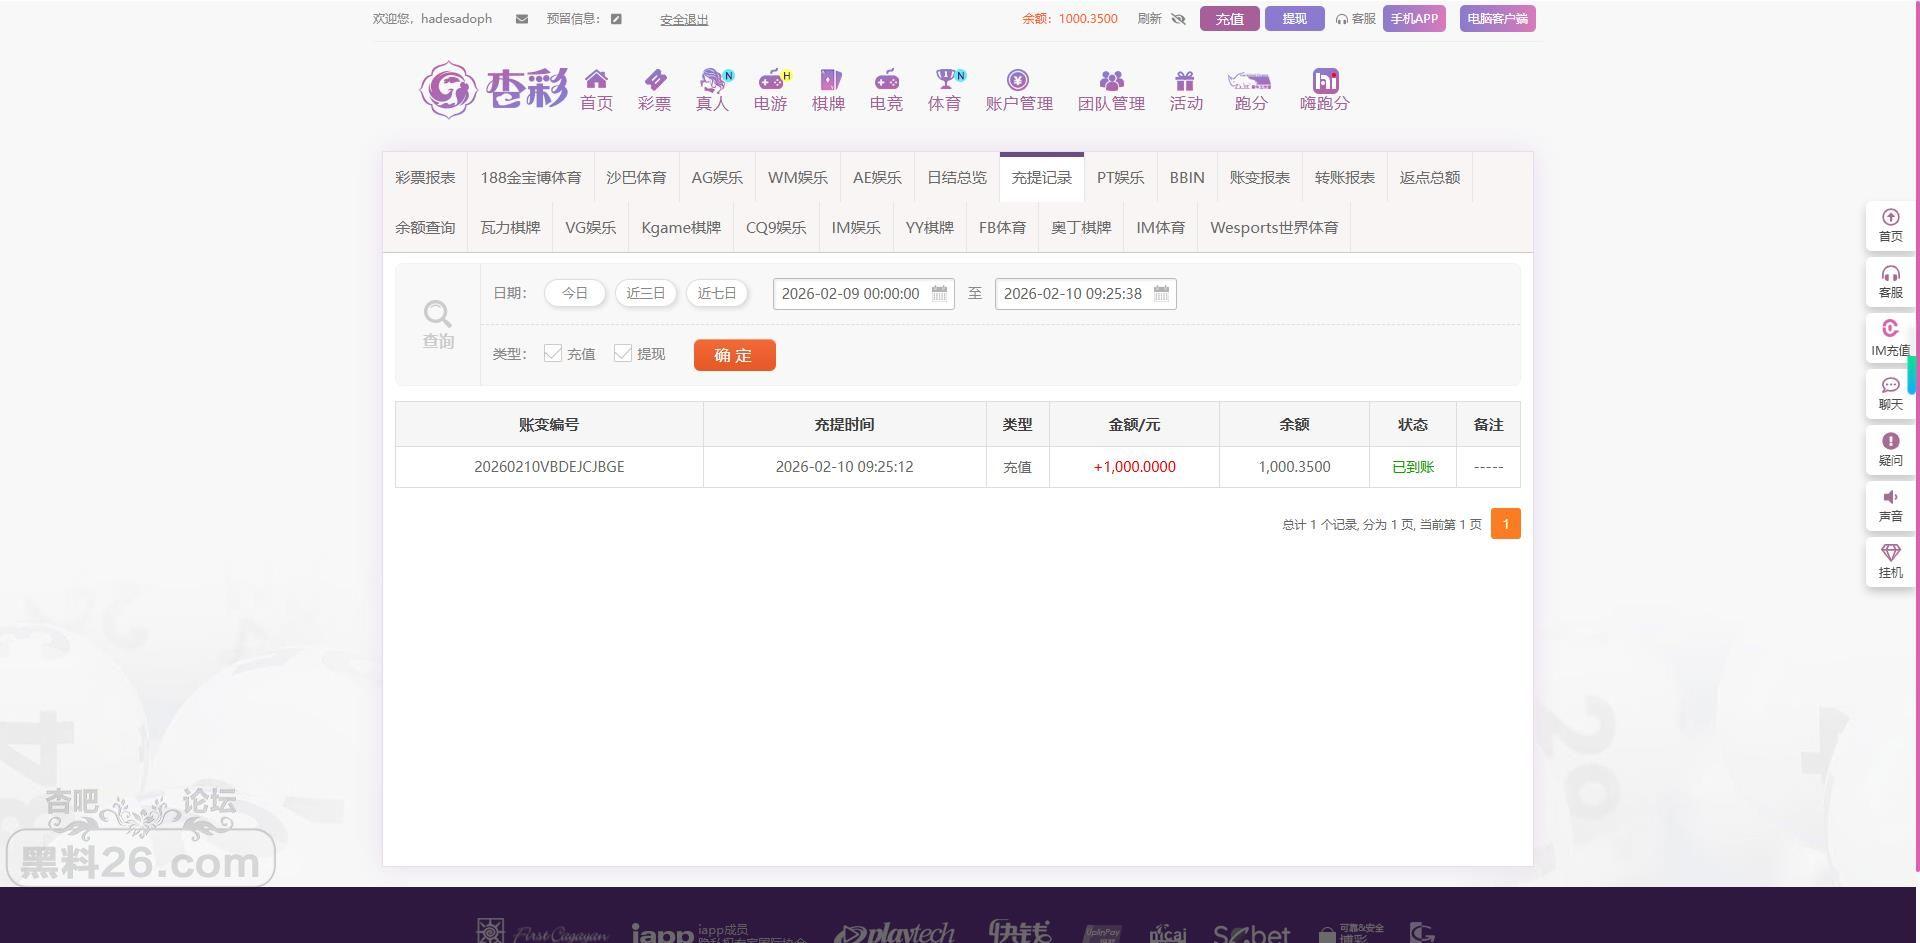
Task: Toggle the 提现 type checkbox
Action: click(x=623, y=353)
